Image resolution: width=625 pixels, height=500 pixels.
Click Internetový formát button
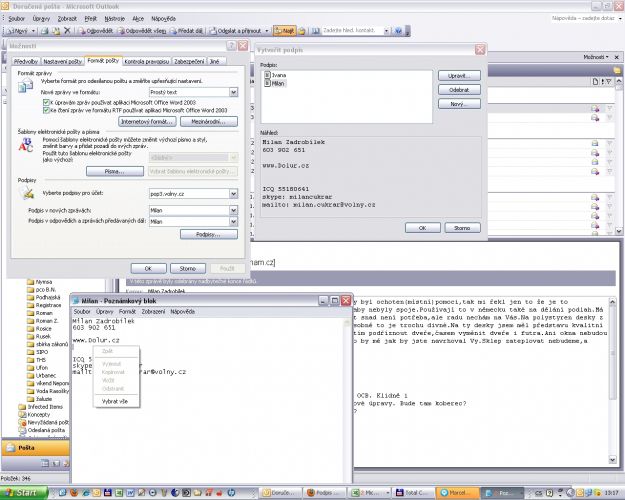click(147, 122)
